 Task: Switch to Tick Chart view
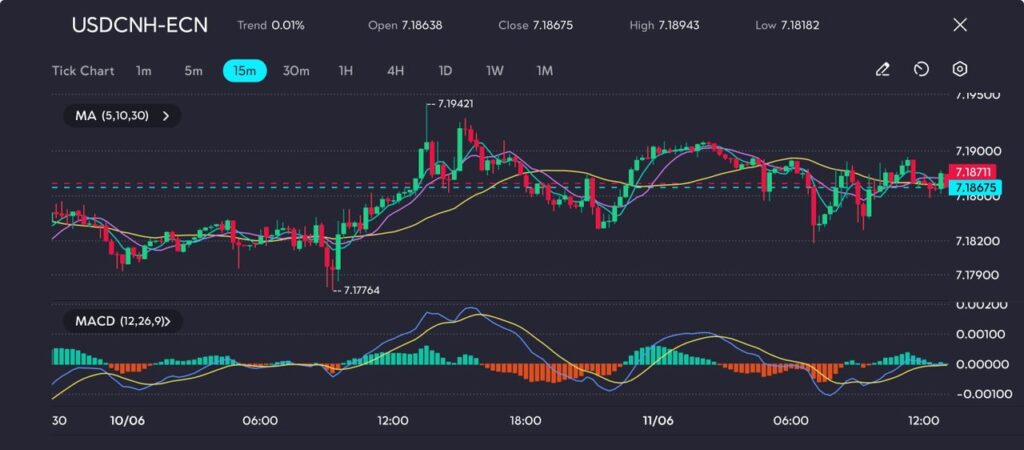83,71
